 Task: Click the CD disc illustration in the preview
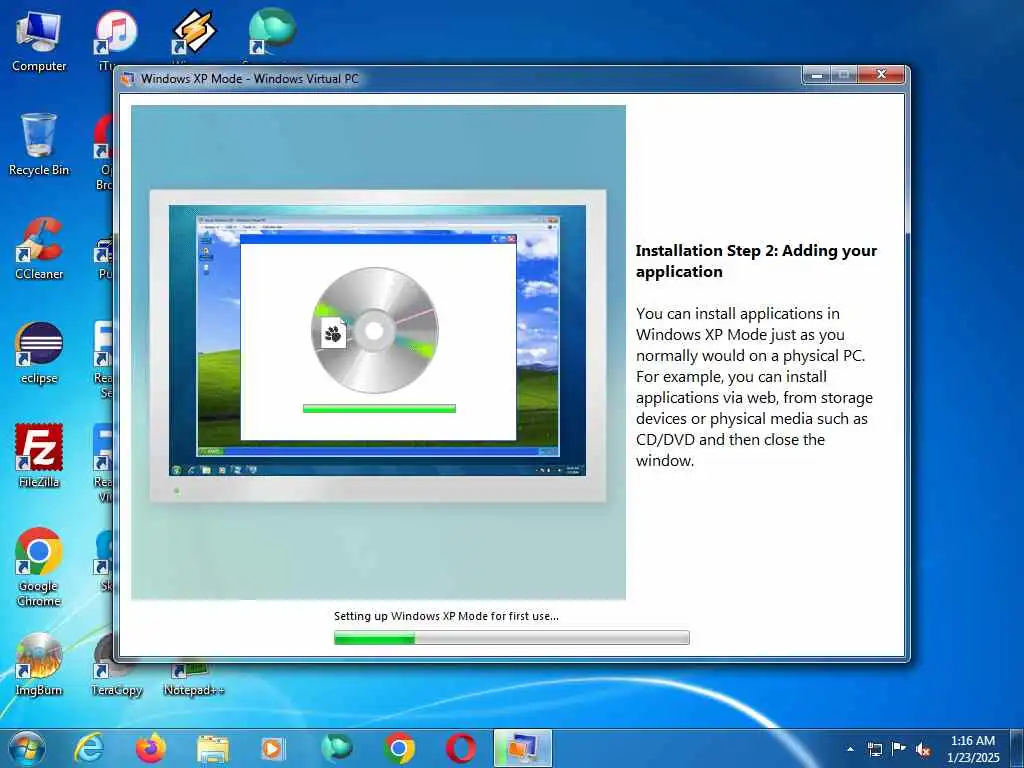coord(374,330)
